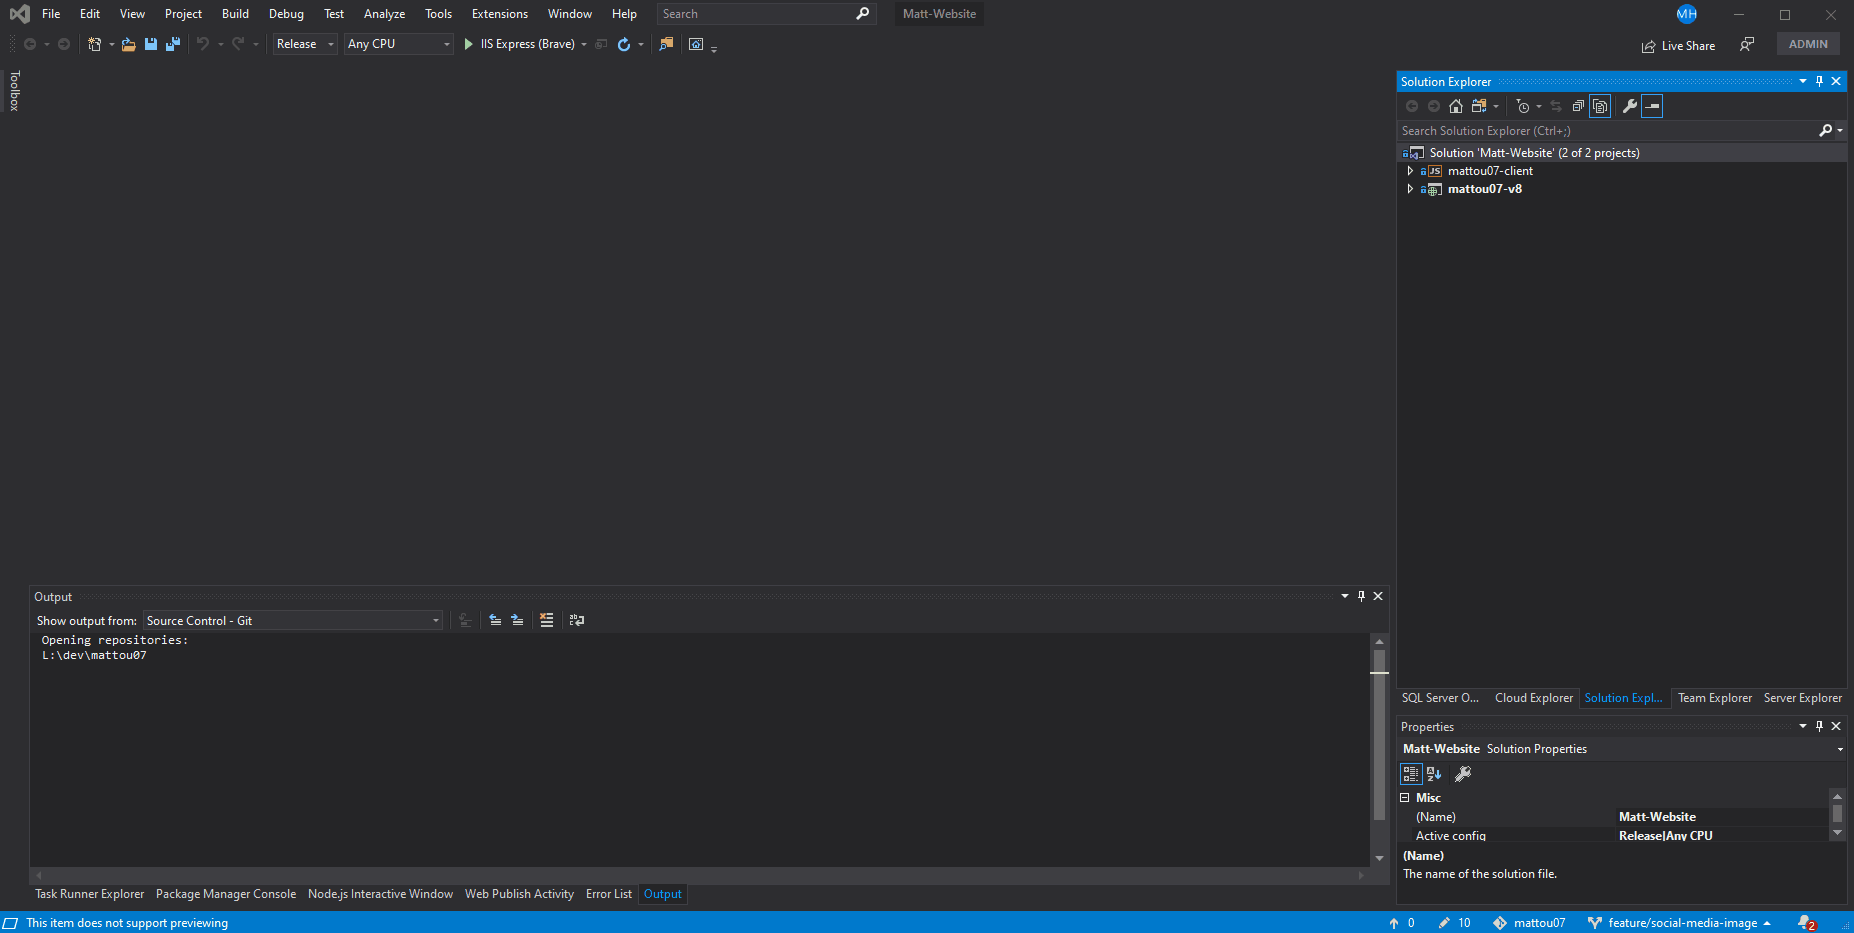
Task: Click the Solution Explorer search magnifier icon
Action: tap(1826, 131)
